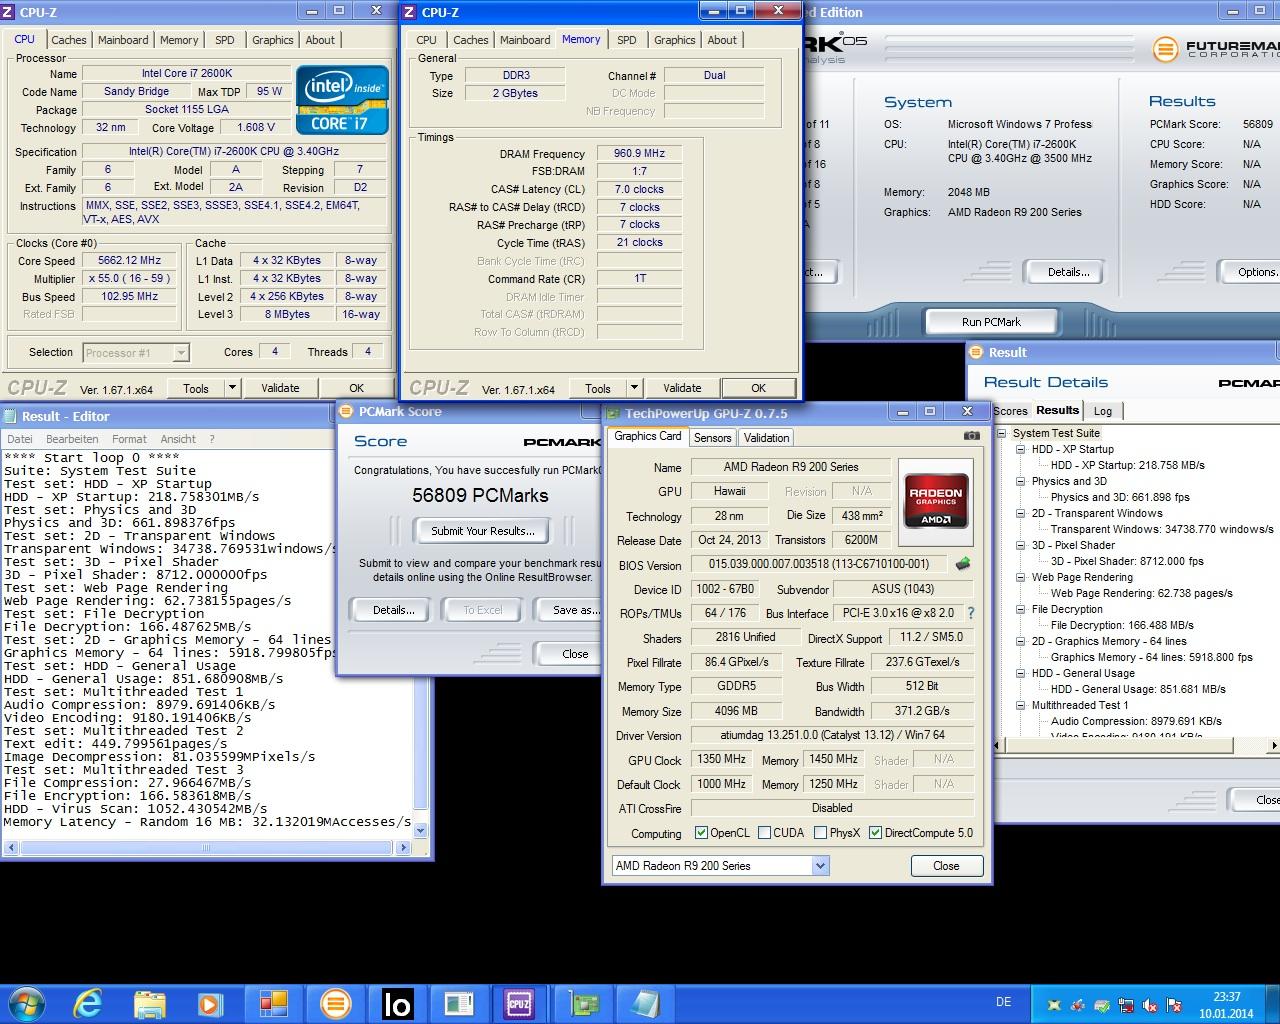Open Tools dropdown arrow in CPU-Z Memory window
The width and height of the screenshot is (1280, 1024).
[x=634, y=388]
